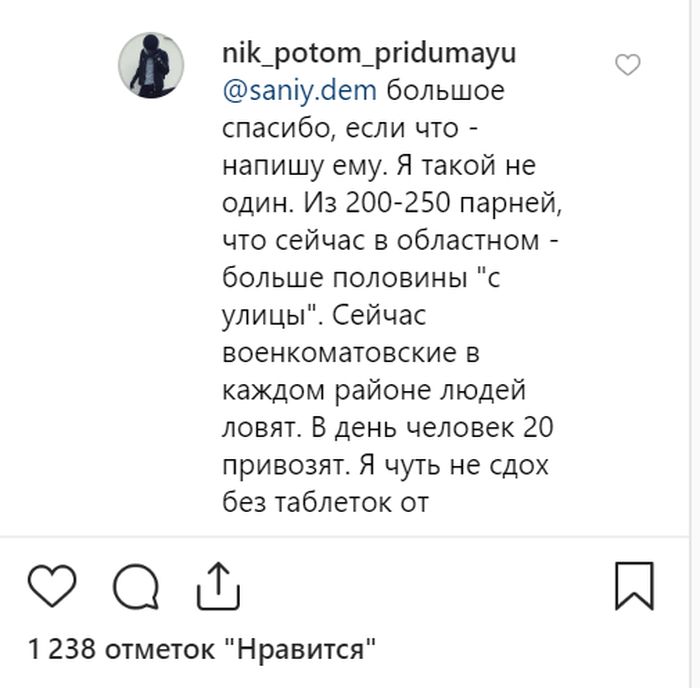Viewport: 700px width, 688px height.
Task: Open comments via the speech bubble icon
Action: [x=135, y=586]
